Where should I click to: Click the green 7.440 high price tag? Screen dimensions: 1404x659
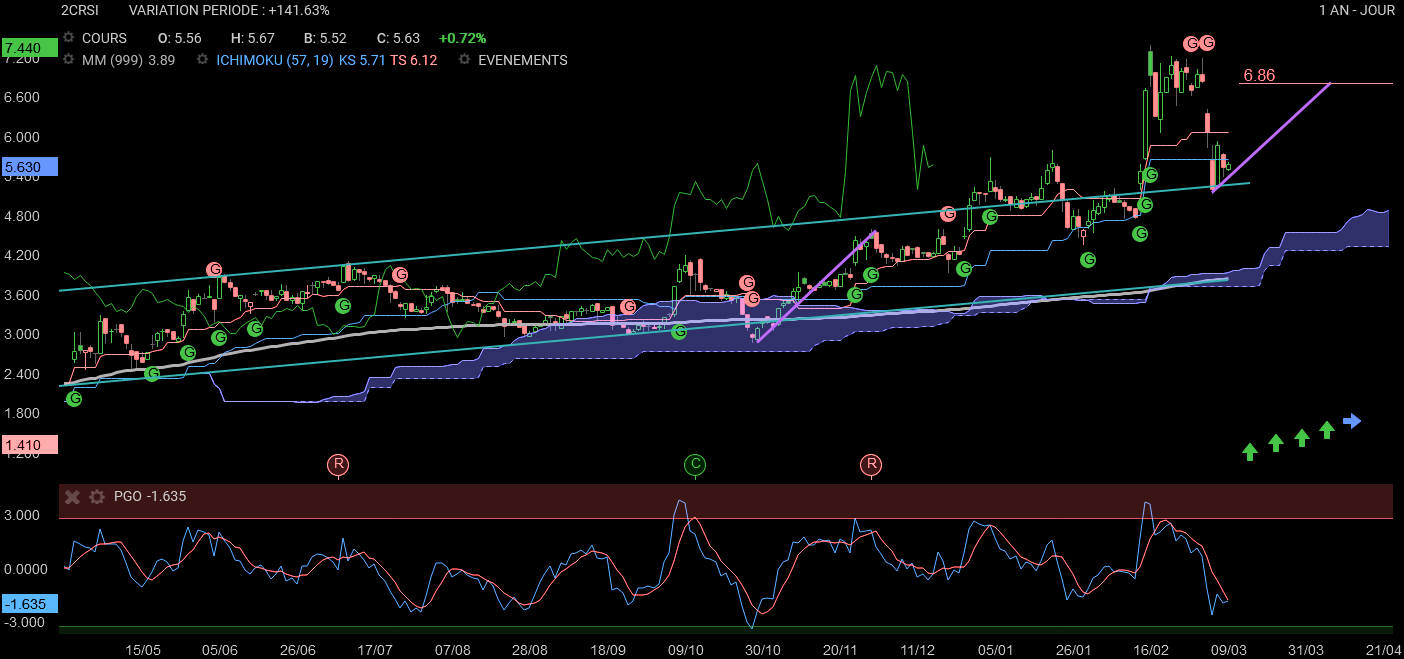tap(29, 48)
